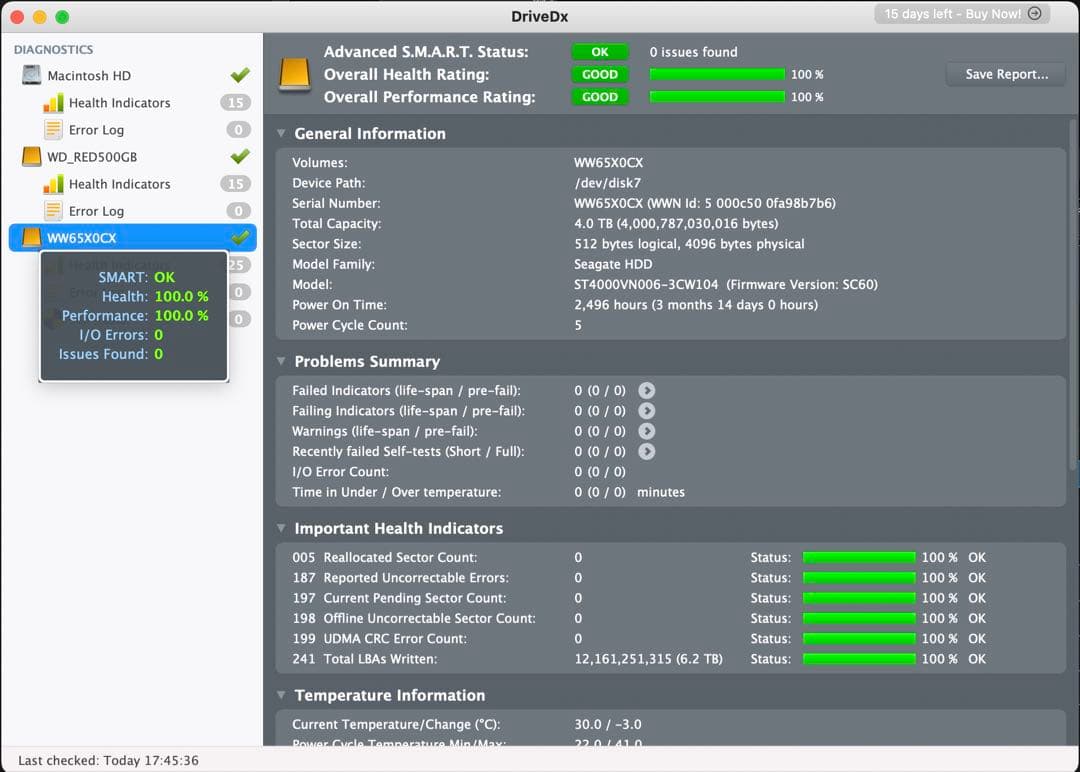Screen dimensions: 1080x772
Task: Click status bar for Reallocated Sector Count
Action: click(859, 557)
